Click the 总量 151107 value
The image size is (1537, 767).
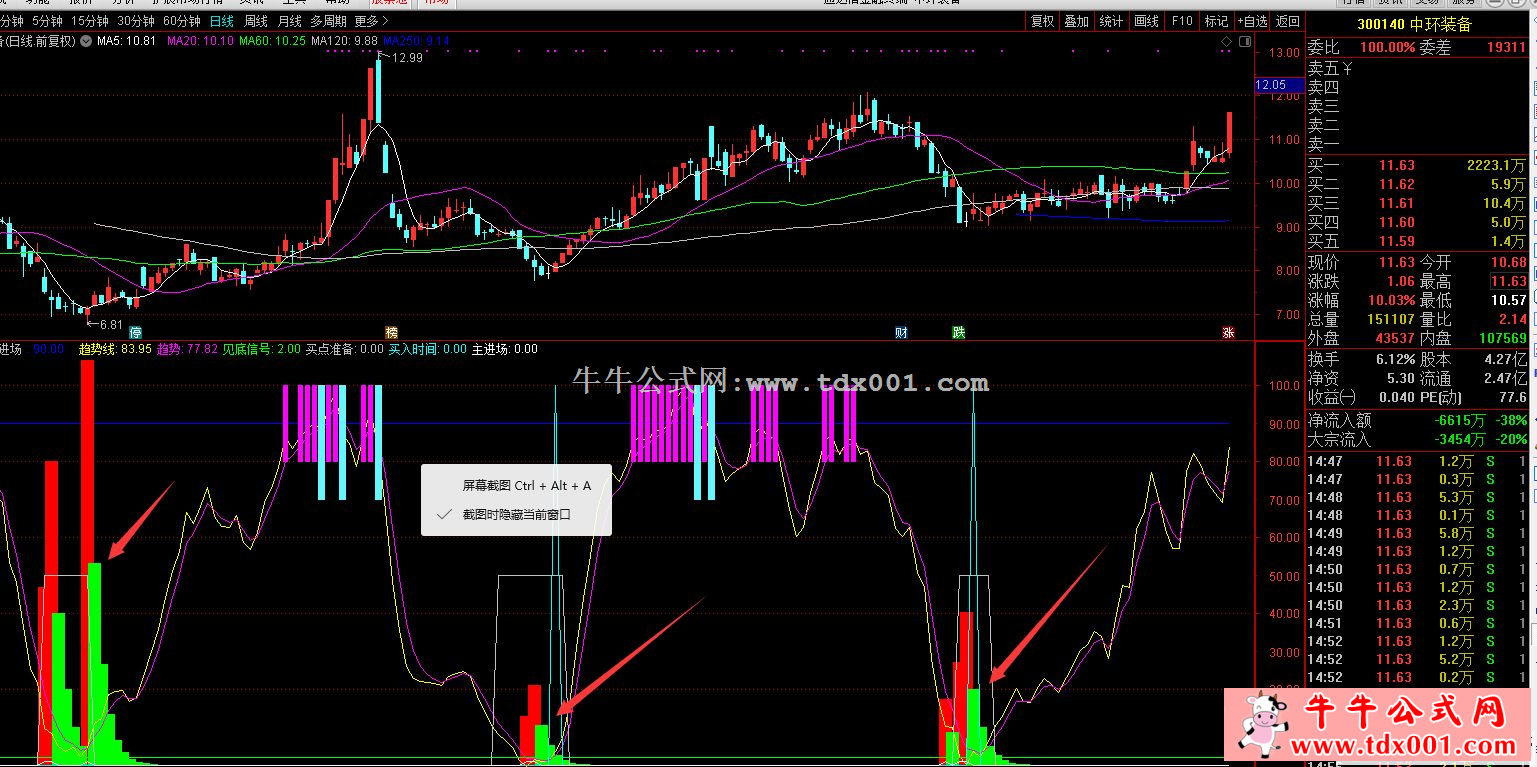1391,319
